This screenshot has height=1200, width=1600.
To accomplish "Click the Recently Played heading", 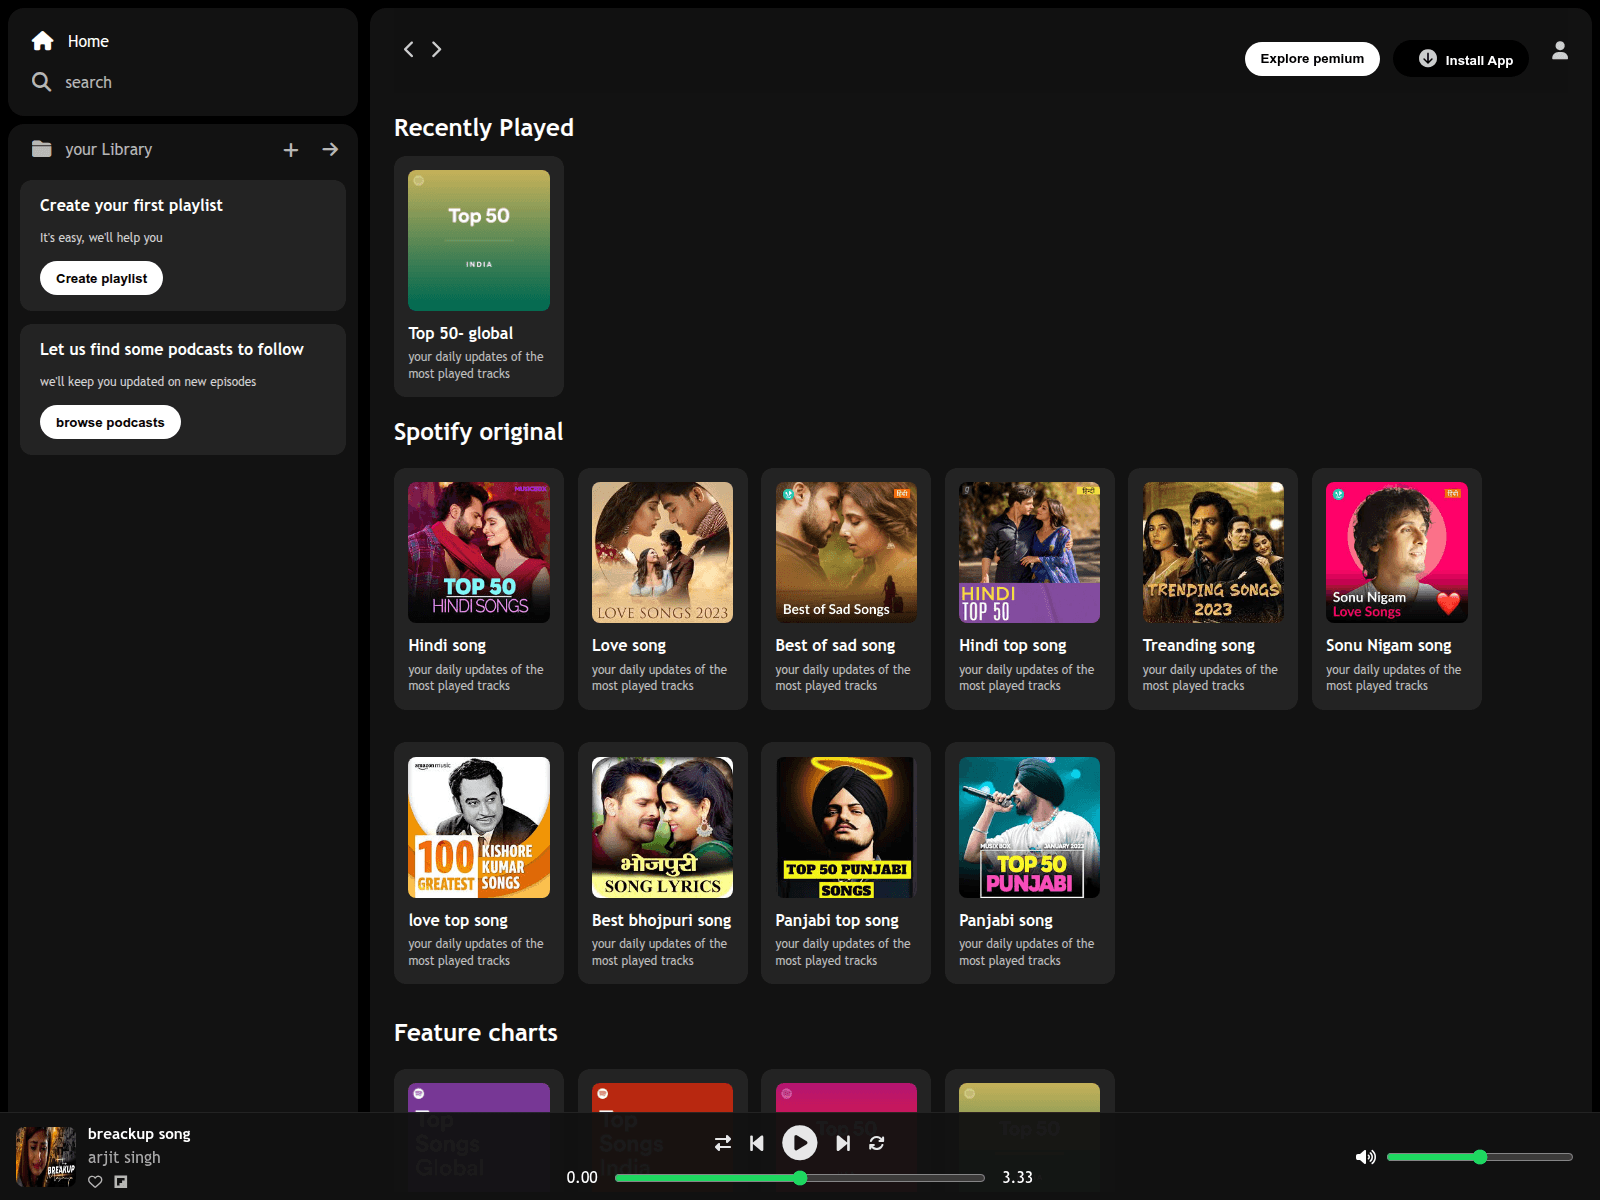I will [x=484, y=128].
